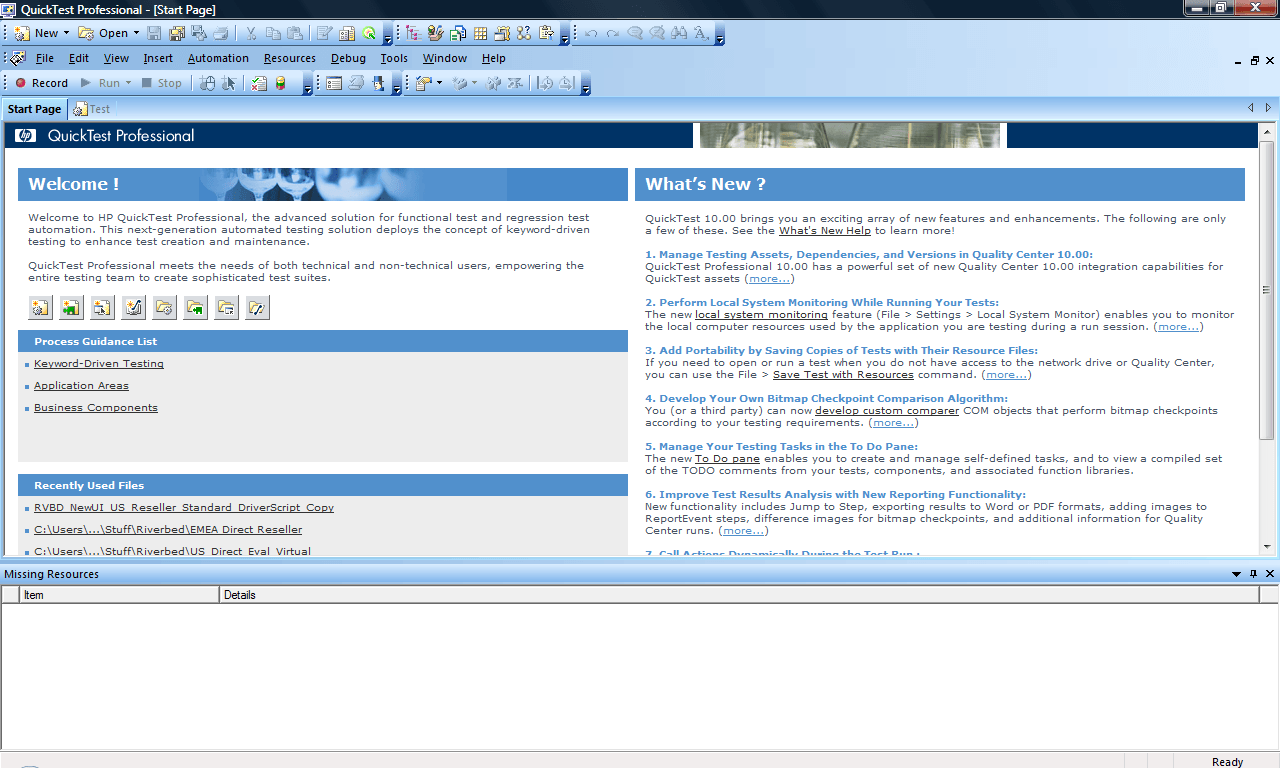Click the Uncomment Block crossed bubble icon

click(x=657, y=33)
